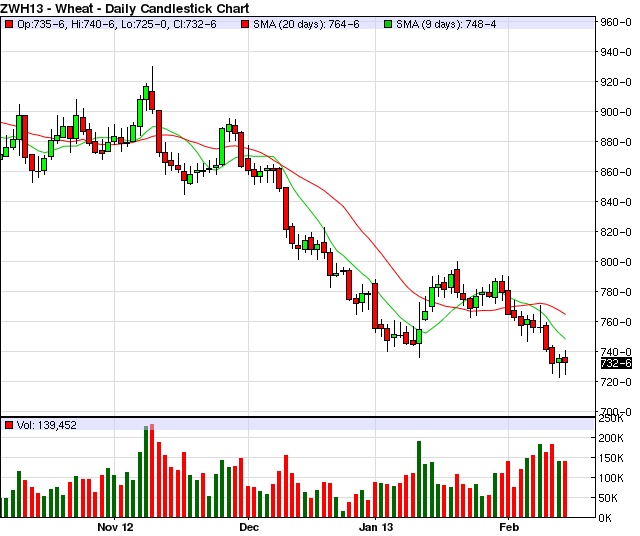Click the highlighted 732-6 last price marker
The image size is (640, 536).
click(x=616, y=363)
